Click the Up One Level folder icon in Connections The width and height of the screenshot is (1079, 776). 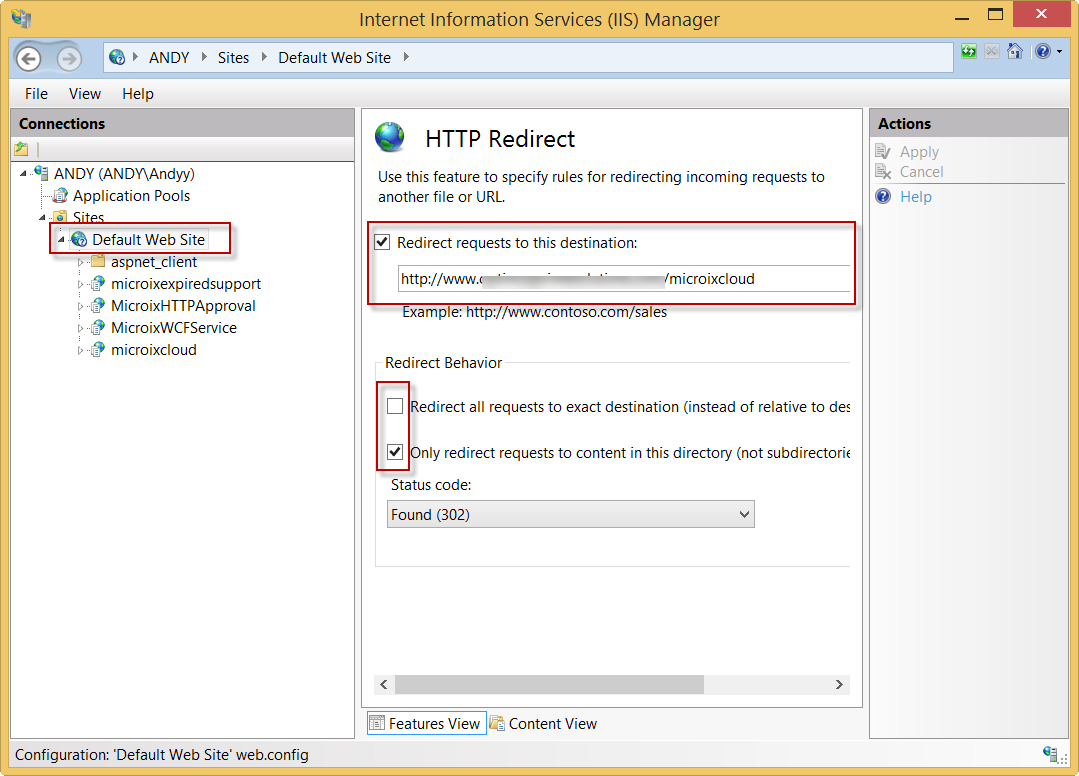(21, 149)
